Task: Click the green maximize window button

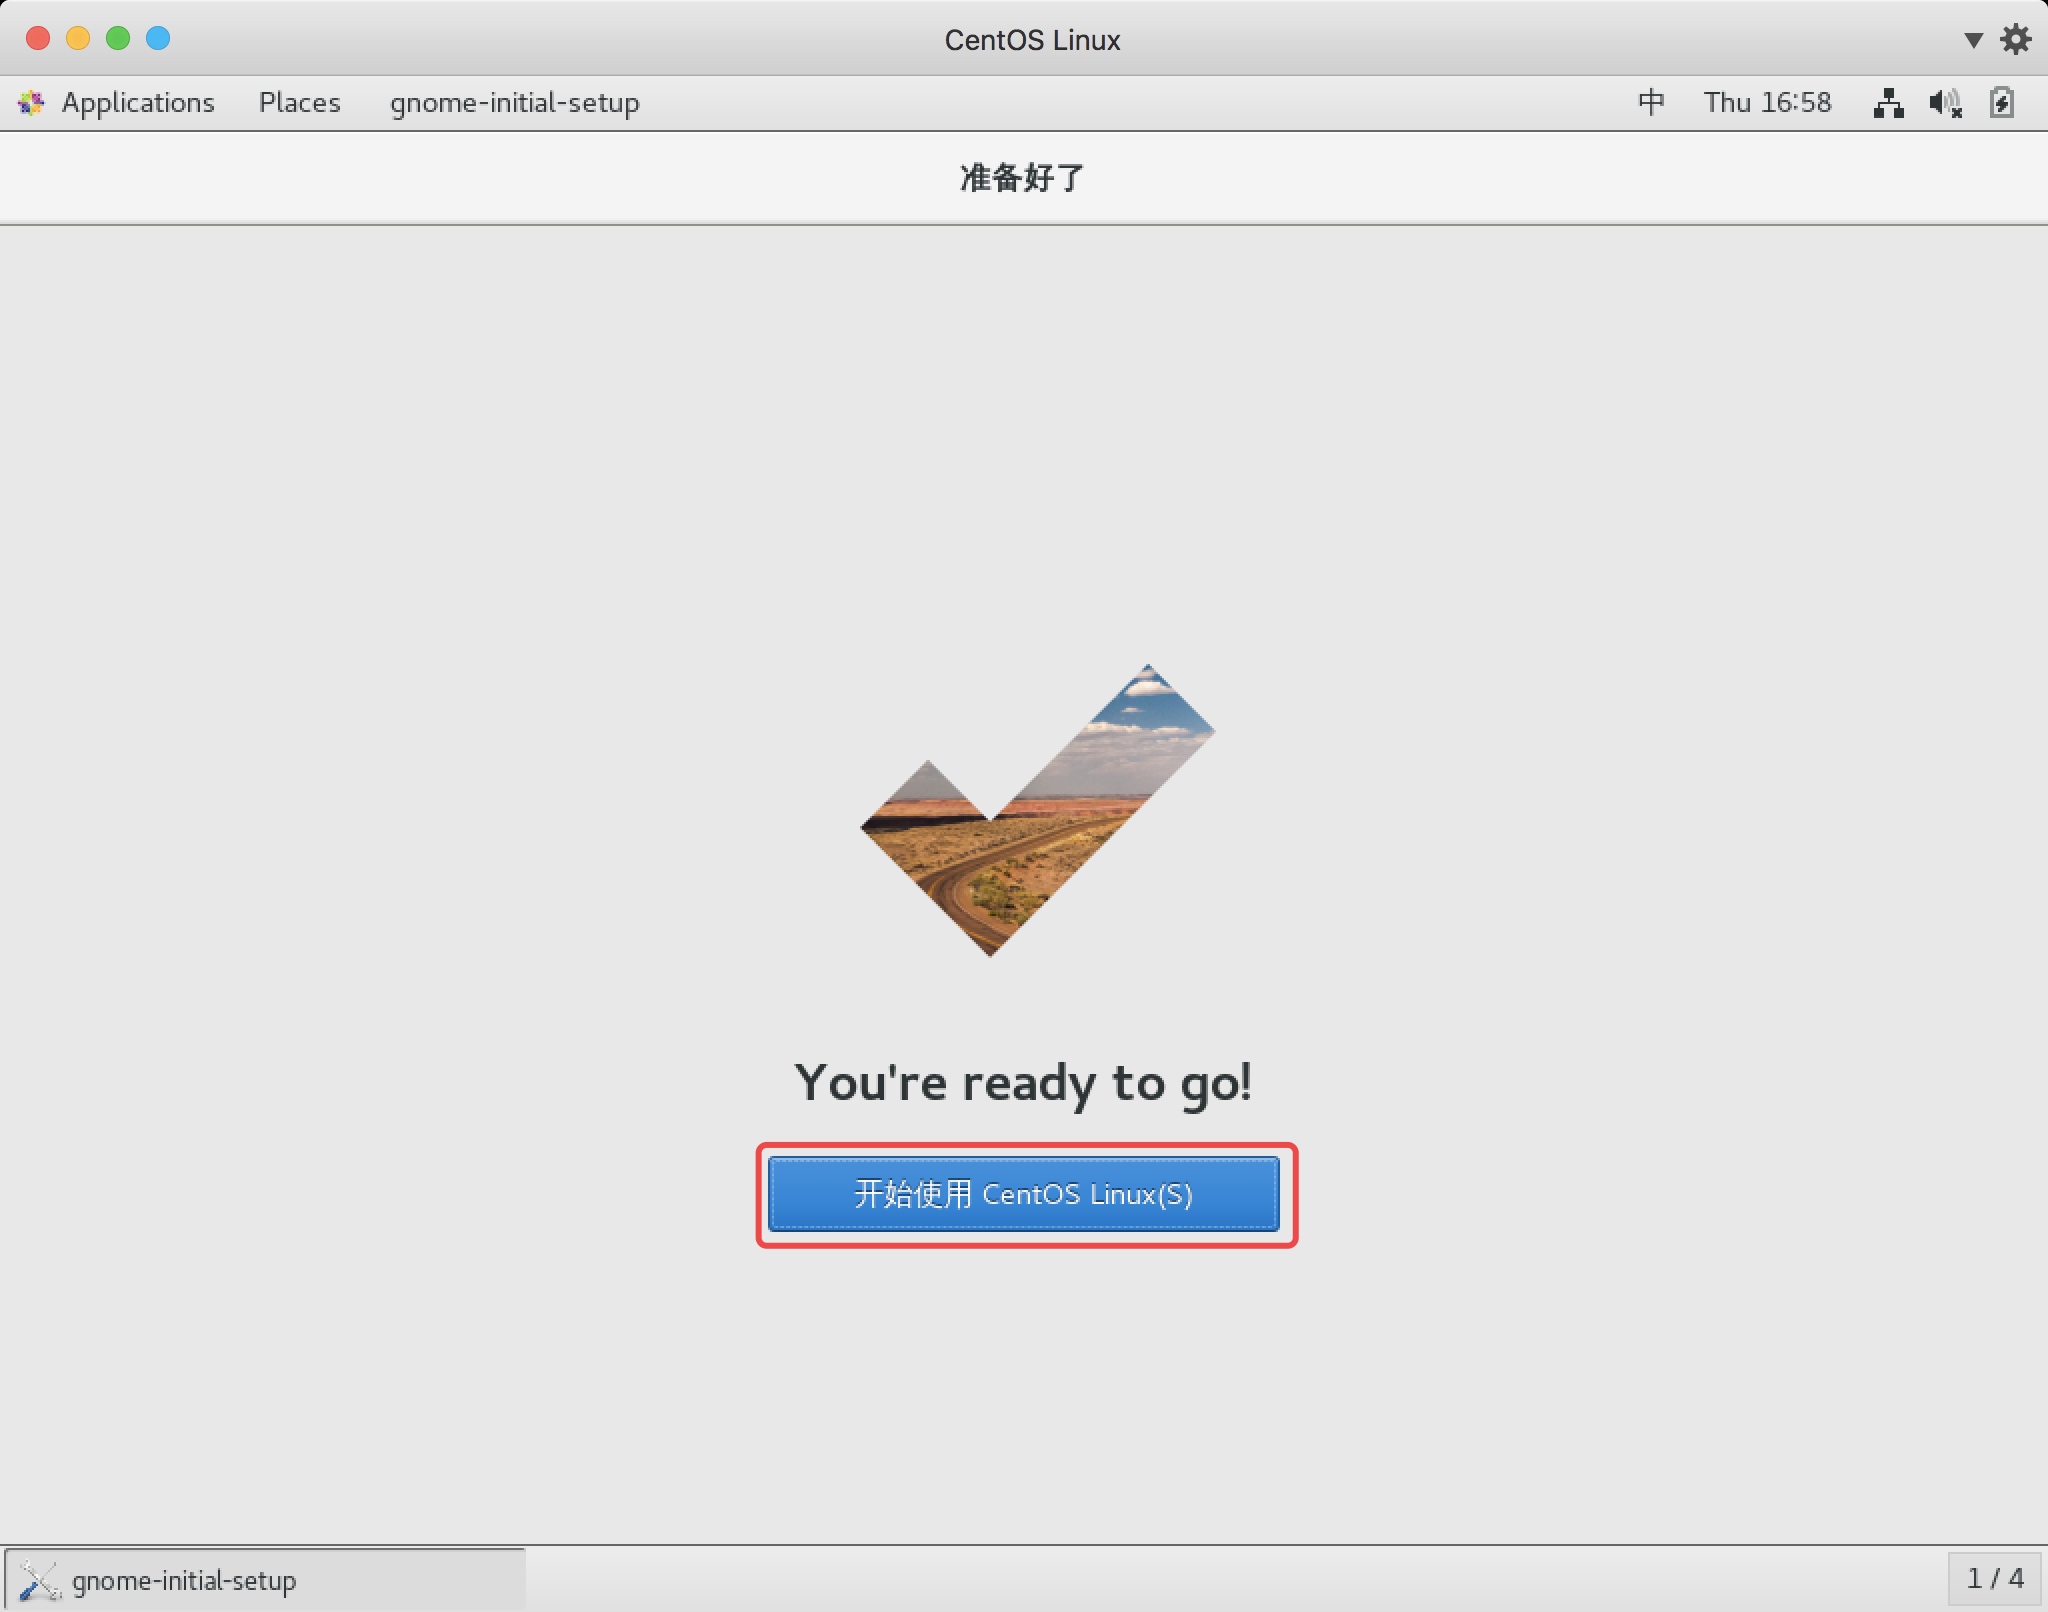Action: [x=118, y=38]
